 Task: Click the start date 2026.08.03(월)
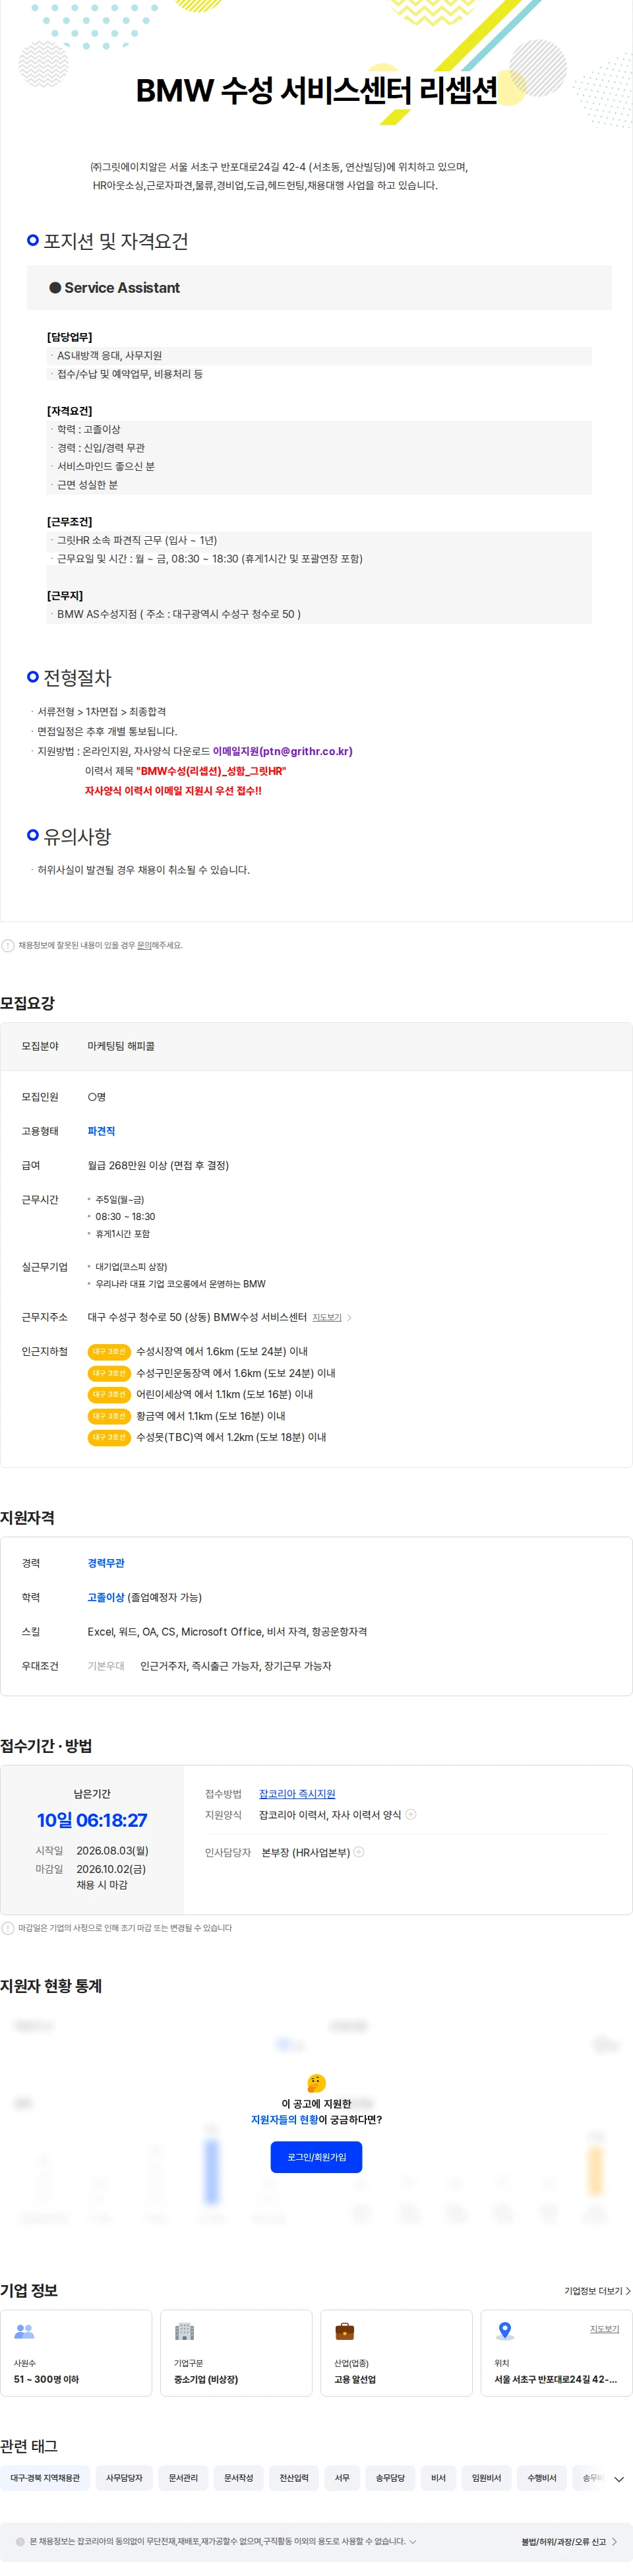[112, 1851]
